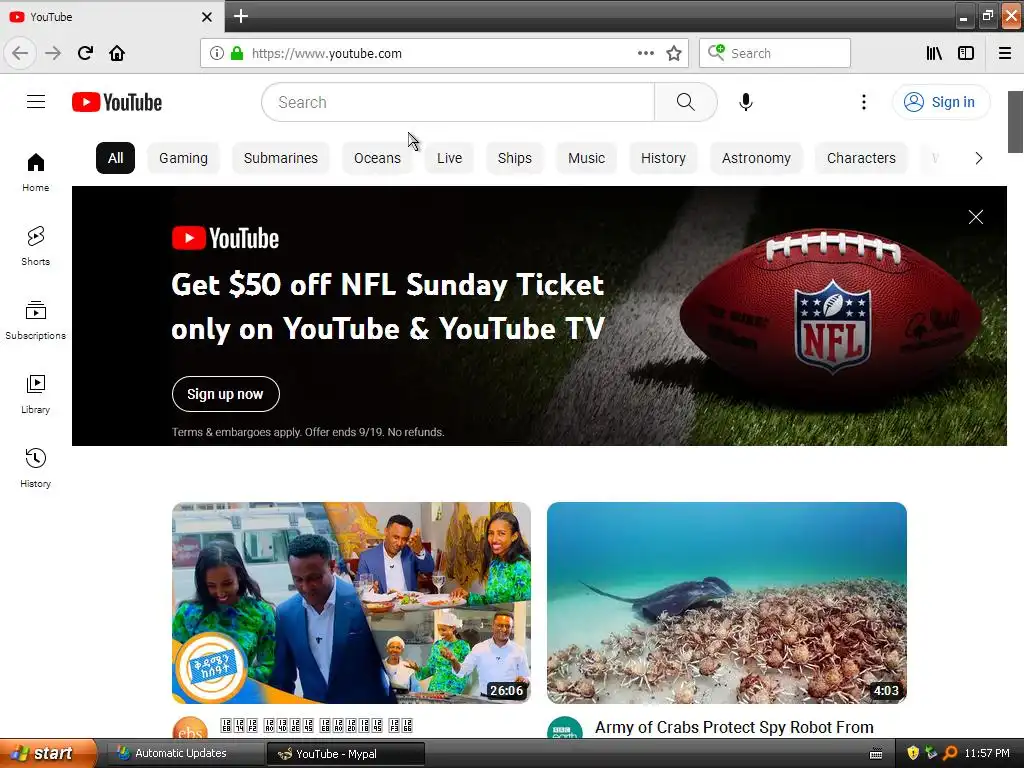Screen dimensions: 1024x768
Task: Toggle the browser sidebar view icon
Action: click(966, 53)
